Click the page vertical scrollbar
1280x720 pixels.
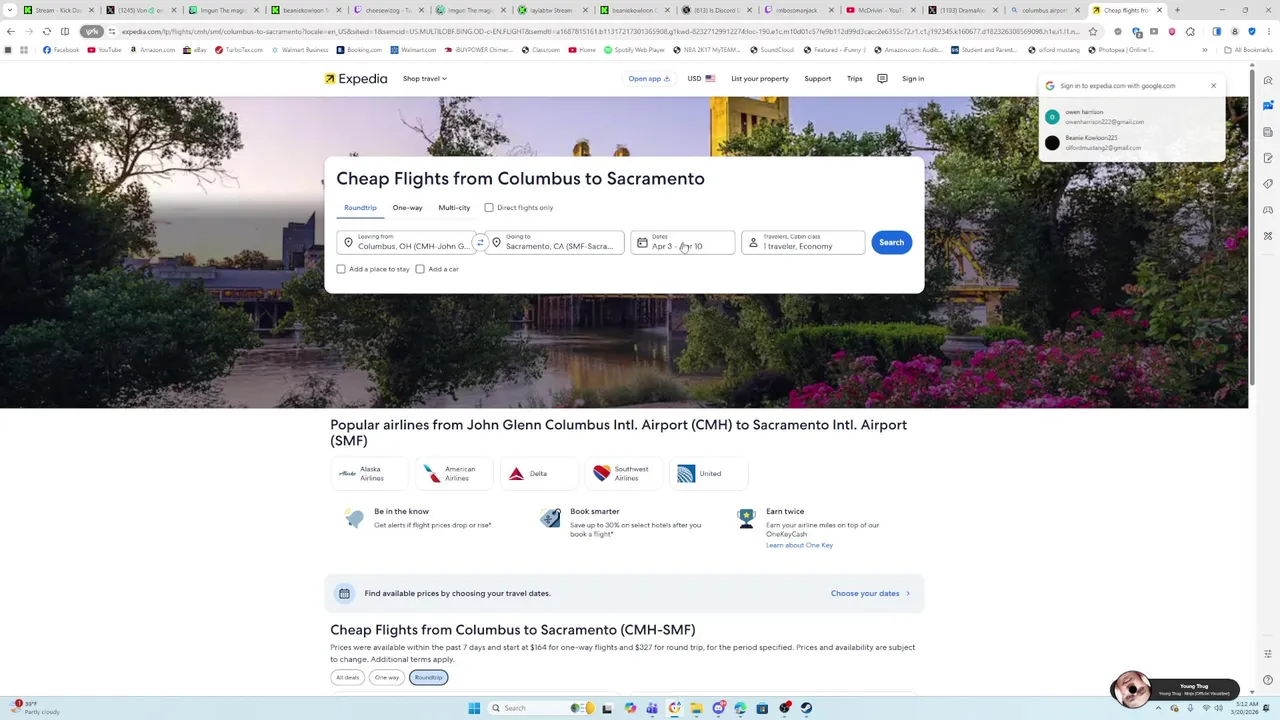coord(1252,225)
